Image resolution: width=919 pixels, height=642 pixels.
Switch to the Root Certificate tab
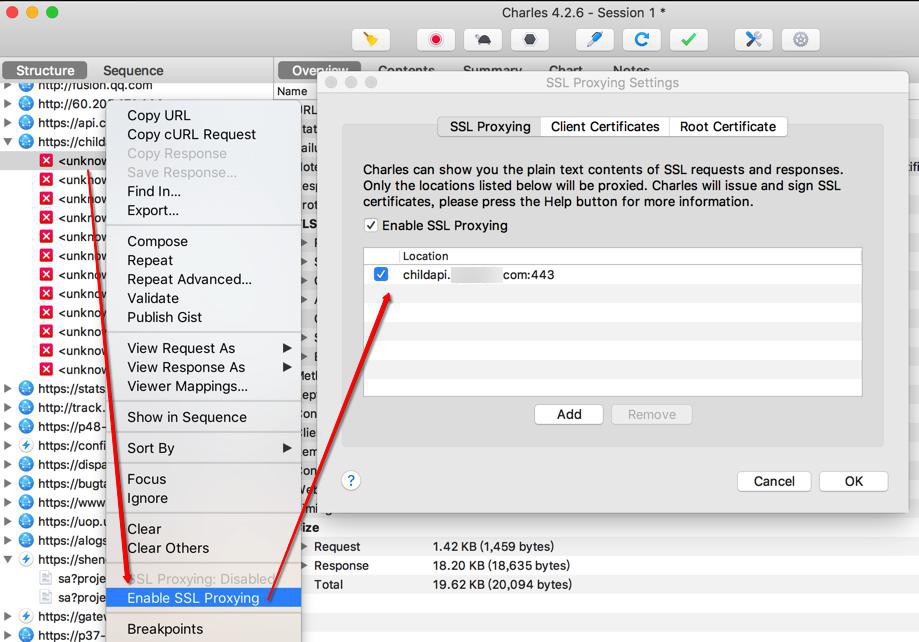click(728, 127)
